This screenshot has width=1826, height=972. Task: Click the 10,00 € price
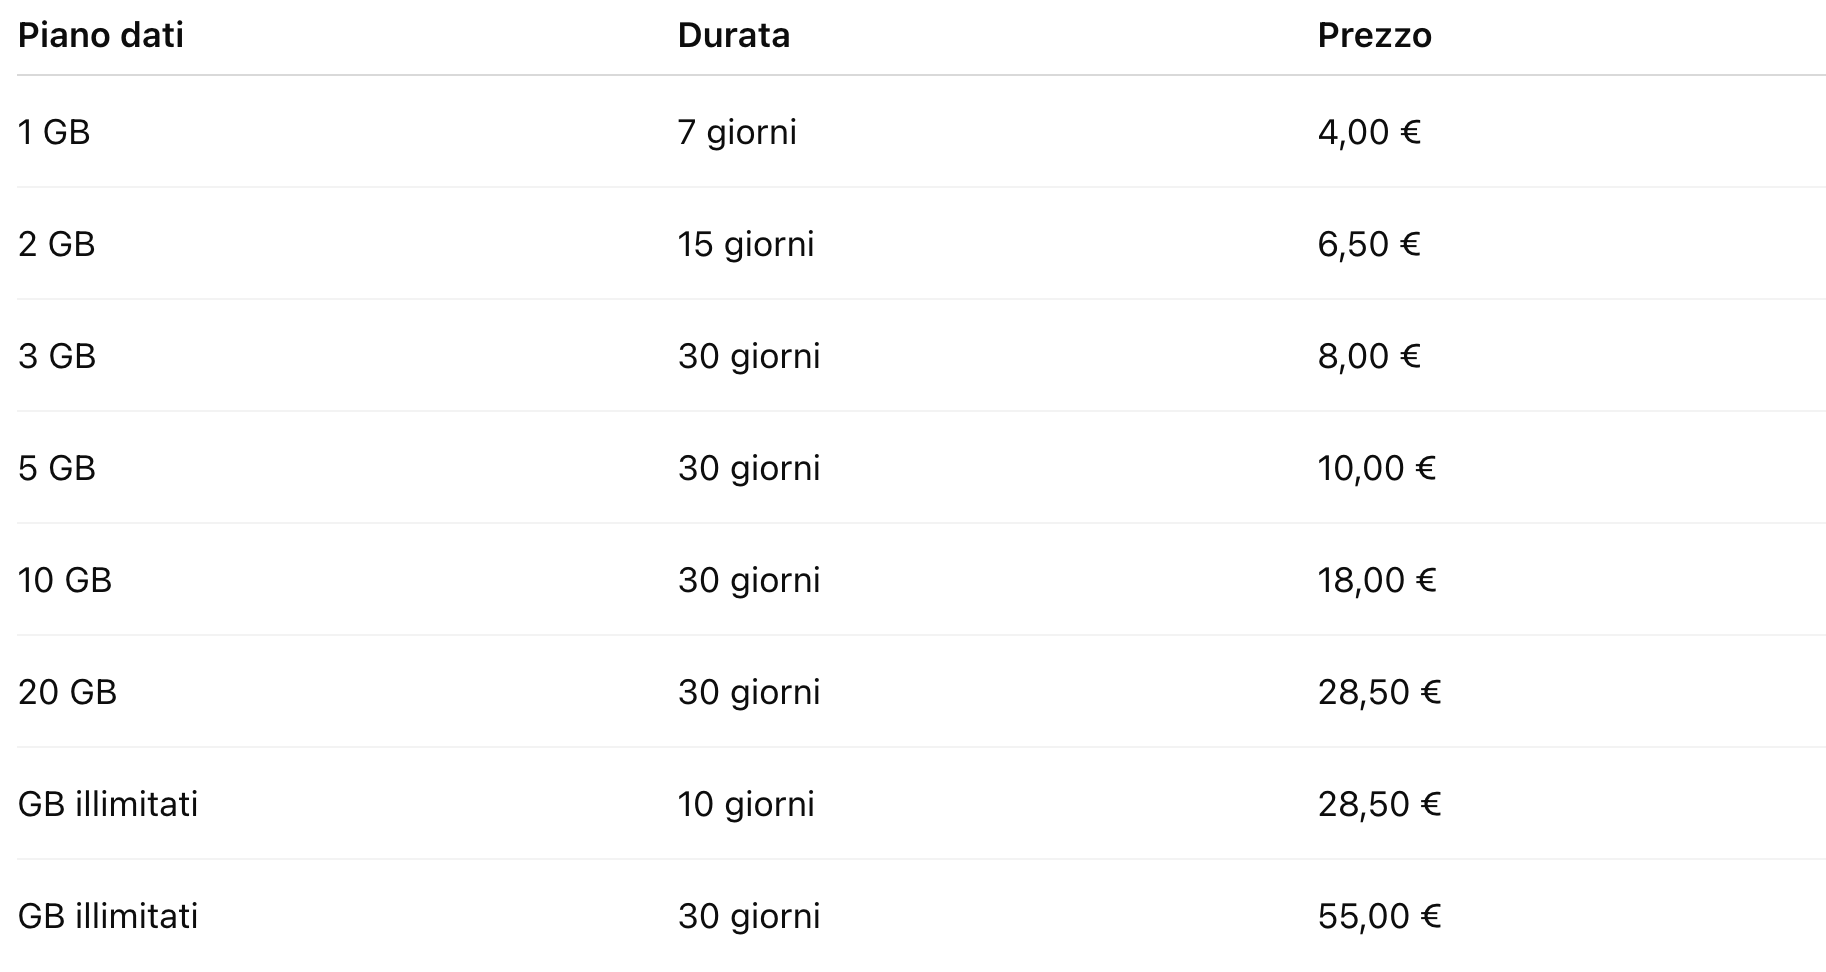tap(1377, 468)
